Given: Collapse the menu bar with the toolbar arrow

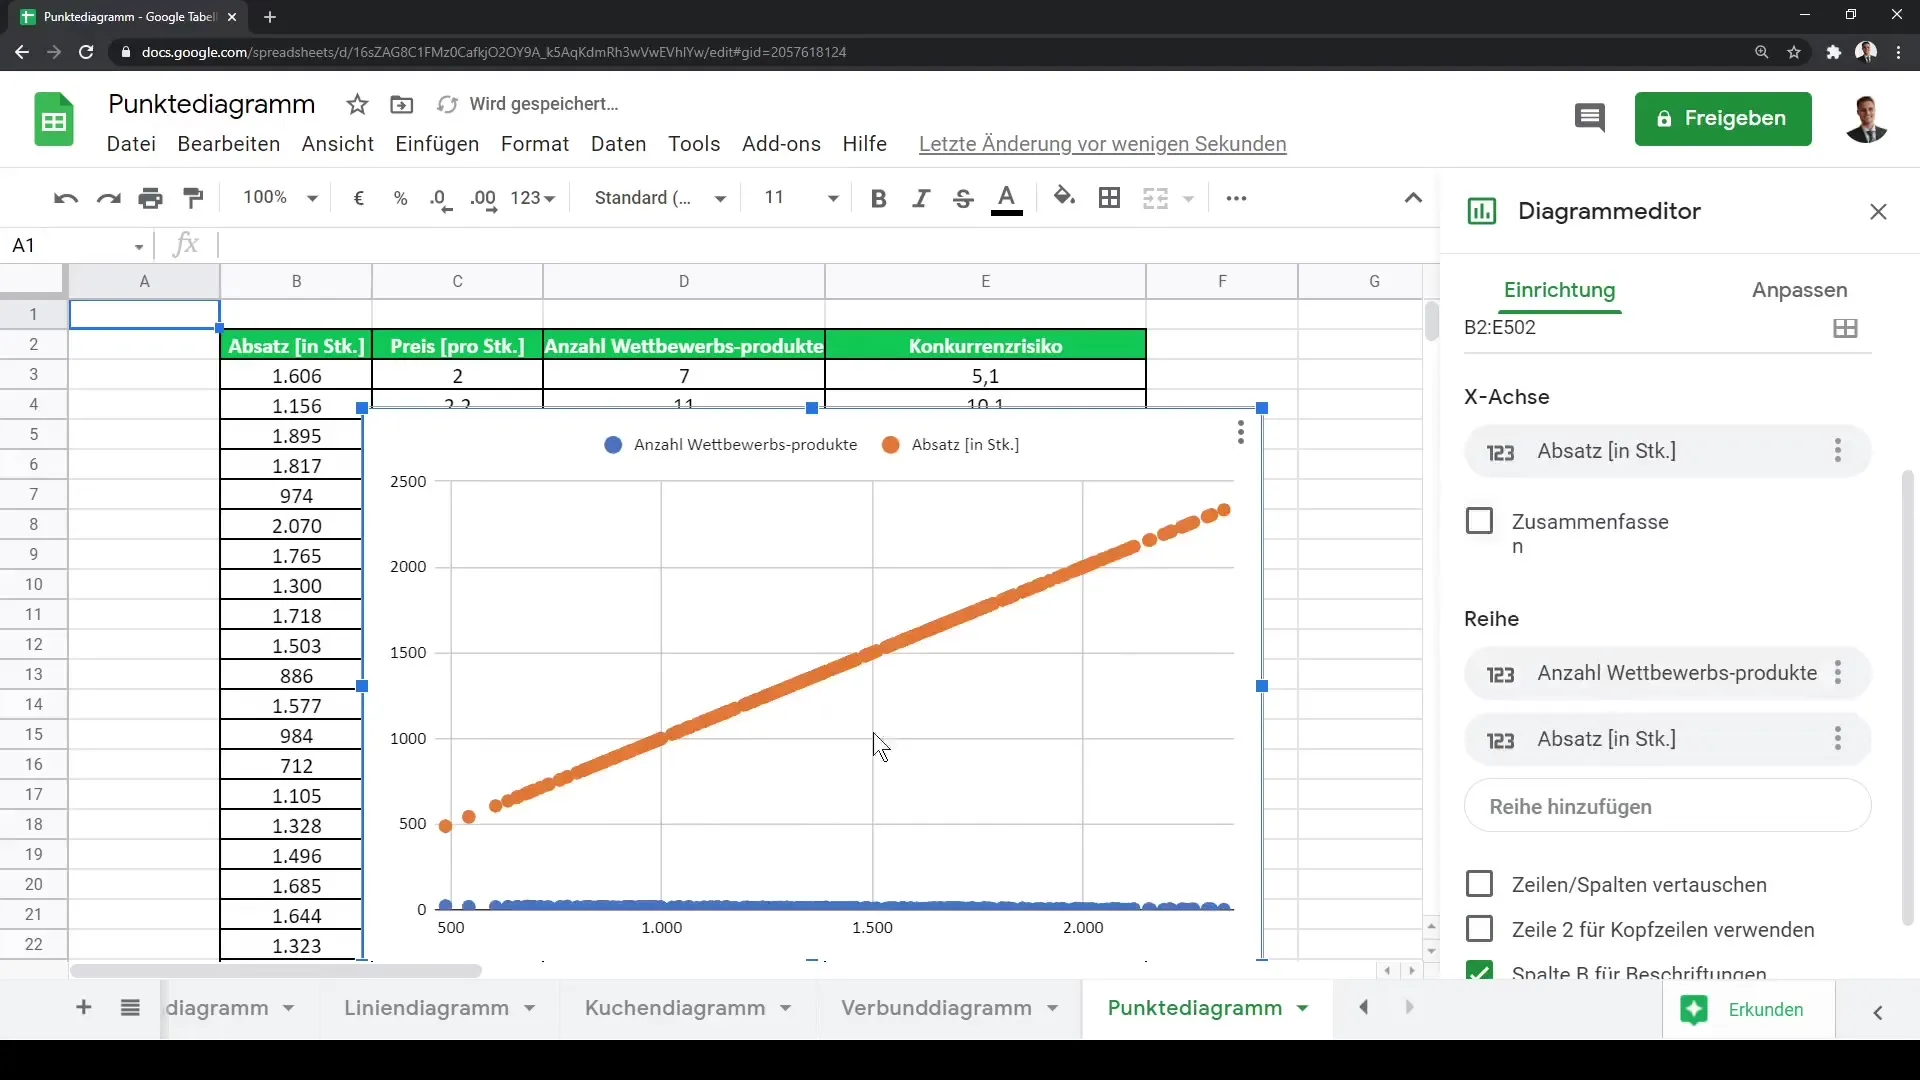Looking at the screenshot, I should (x=1413, y=198).
